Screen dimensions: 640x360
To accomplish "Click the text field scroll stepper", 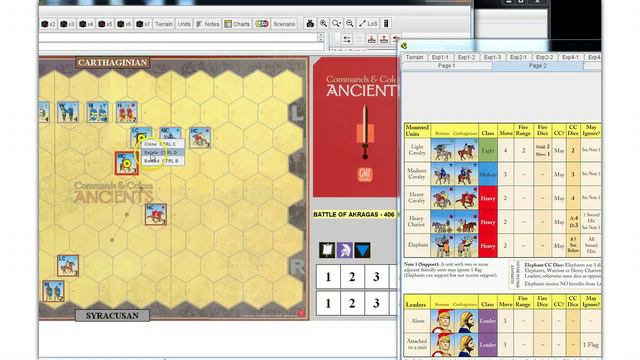I will (321, 37).
